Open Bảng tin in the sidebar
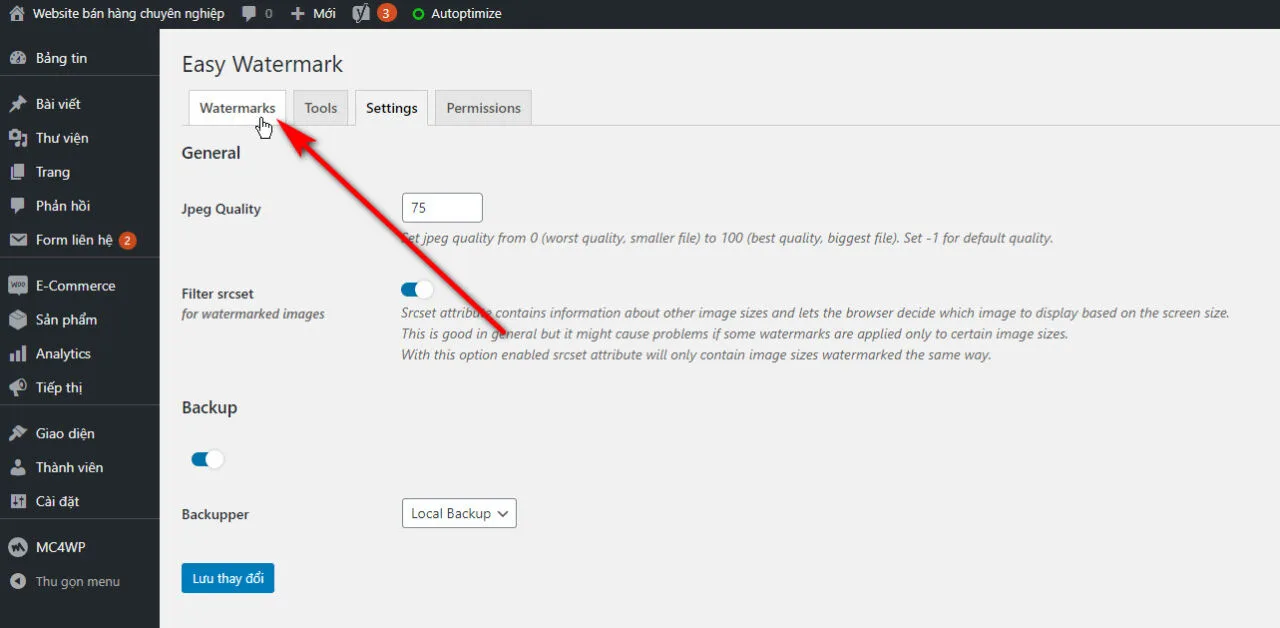Screen dimensions: 1280x628 click(61, 58)
